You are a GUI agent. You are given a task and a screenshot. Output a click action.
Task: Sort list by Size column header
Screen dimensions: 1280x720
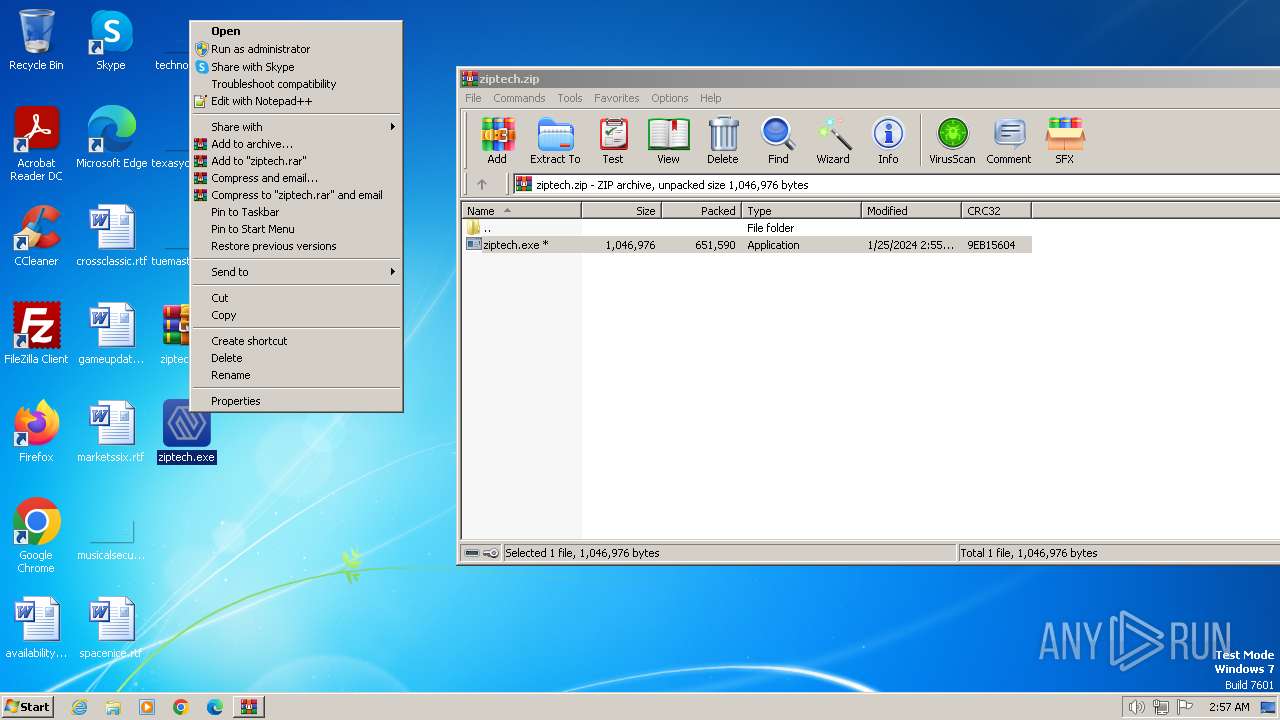(622, 211)
